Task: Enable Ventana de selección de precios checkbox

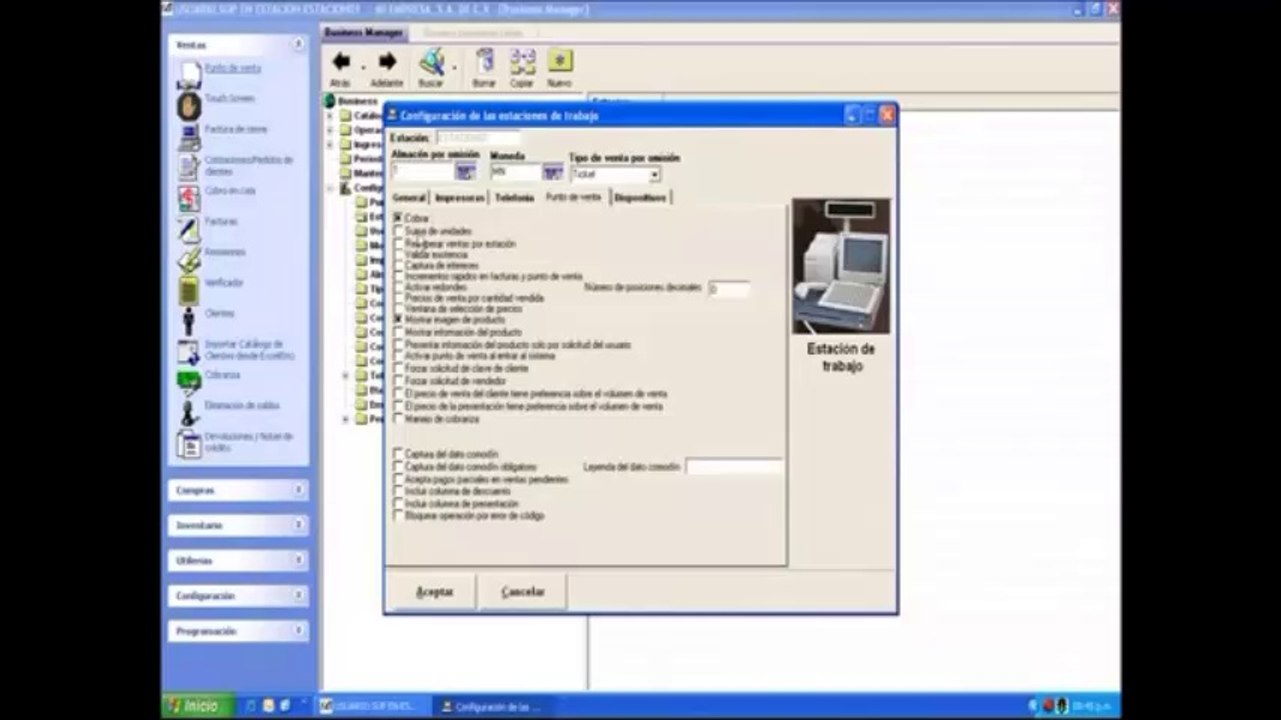Action: click(x=399, y=309)
